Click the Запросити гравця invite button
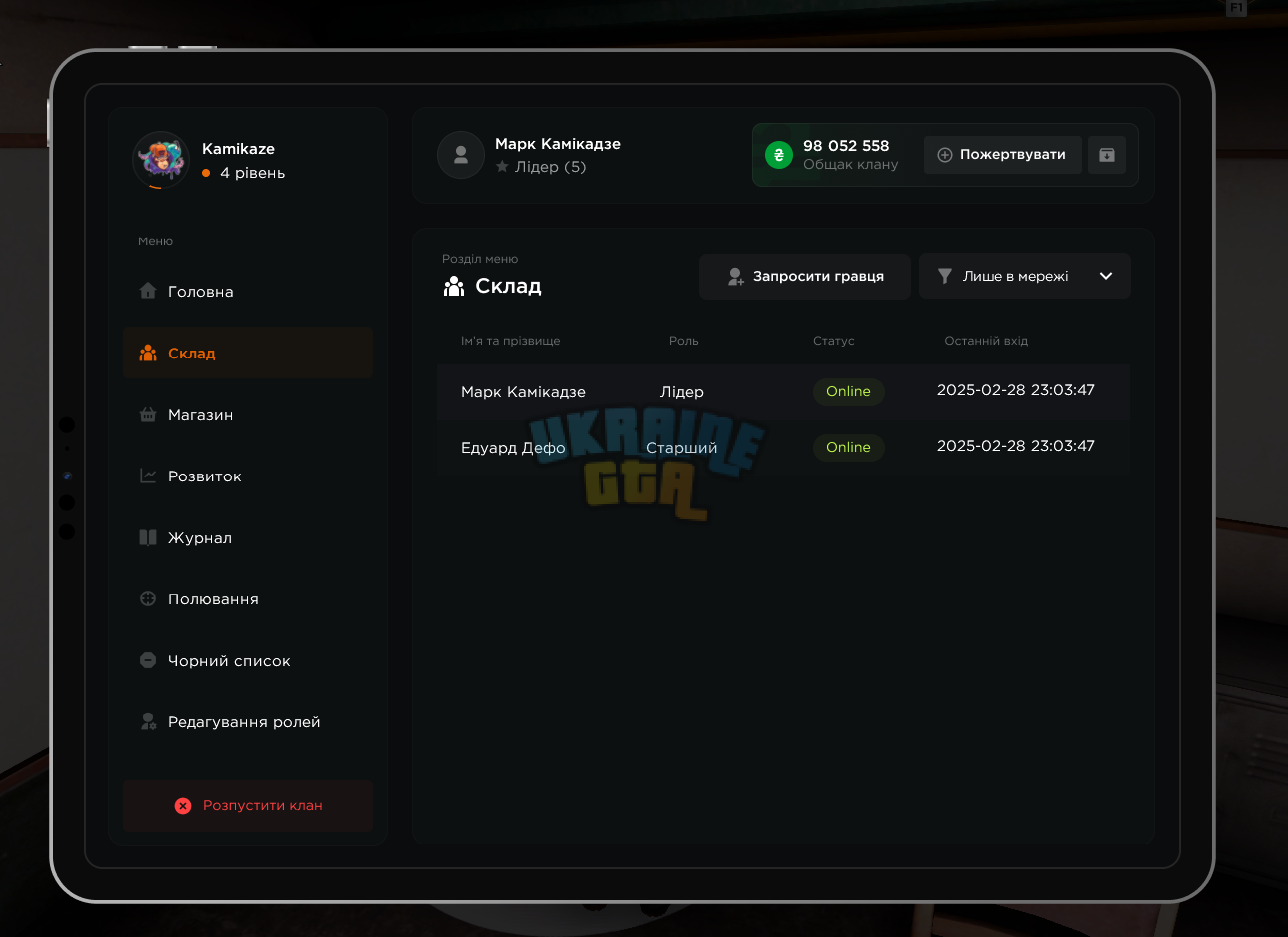 coord(805,276)
